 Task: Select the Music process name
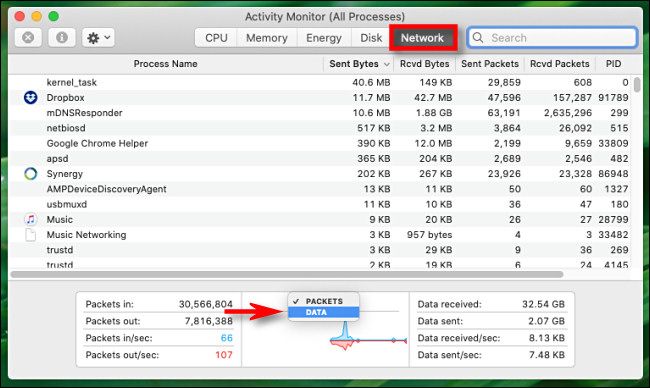(x=60, y=219)
